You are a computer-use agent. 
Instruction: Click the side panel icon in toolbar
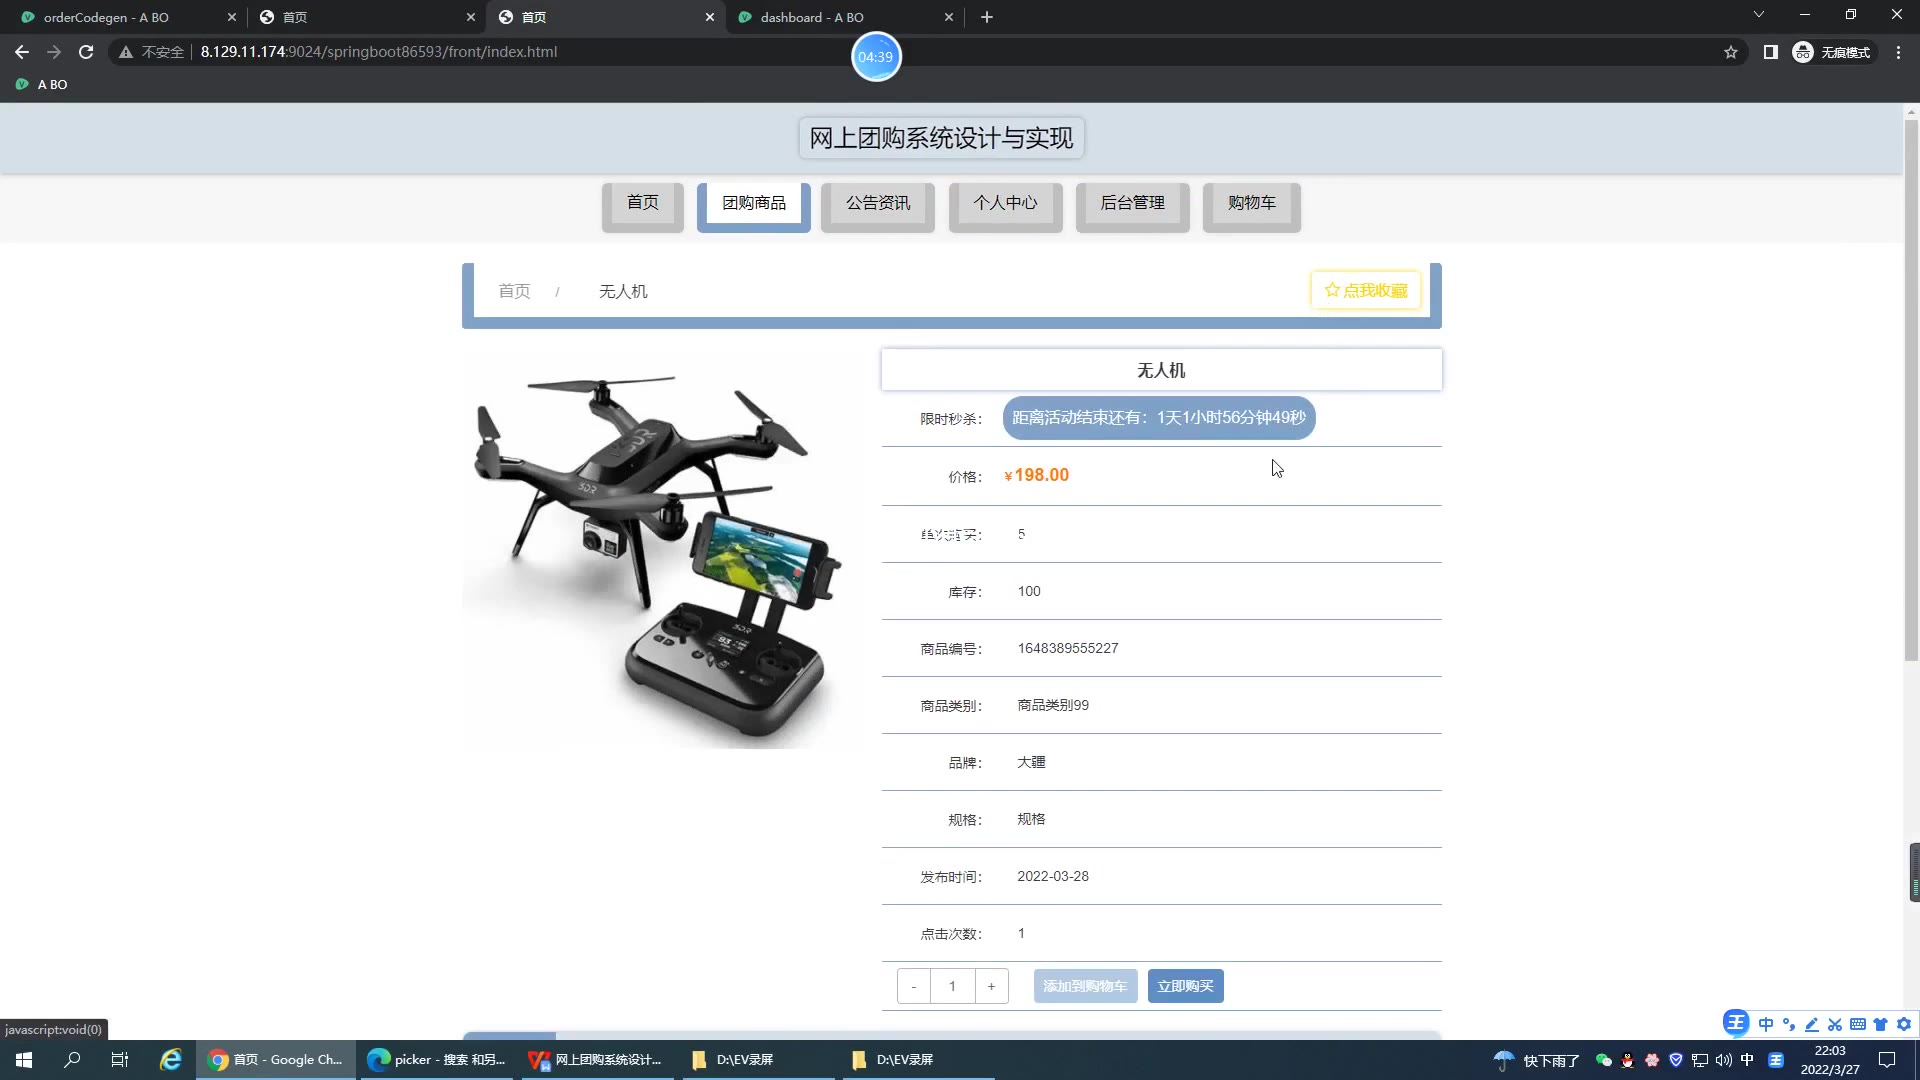pyautogui.click(x=1770, y=52)
